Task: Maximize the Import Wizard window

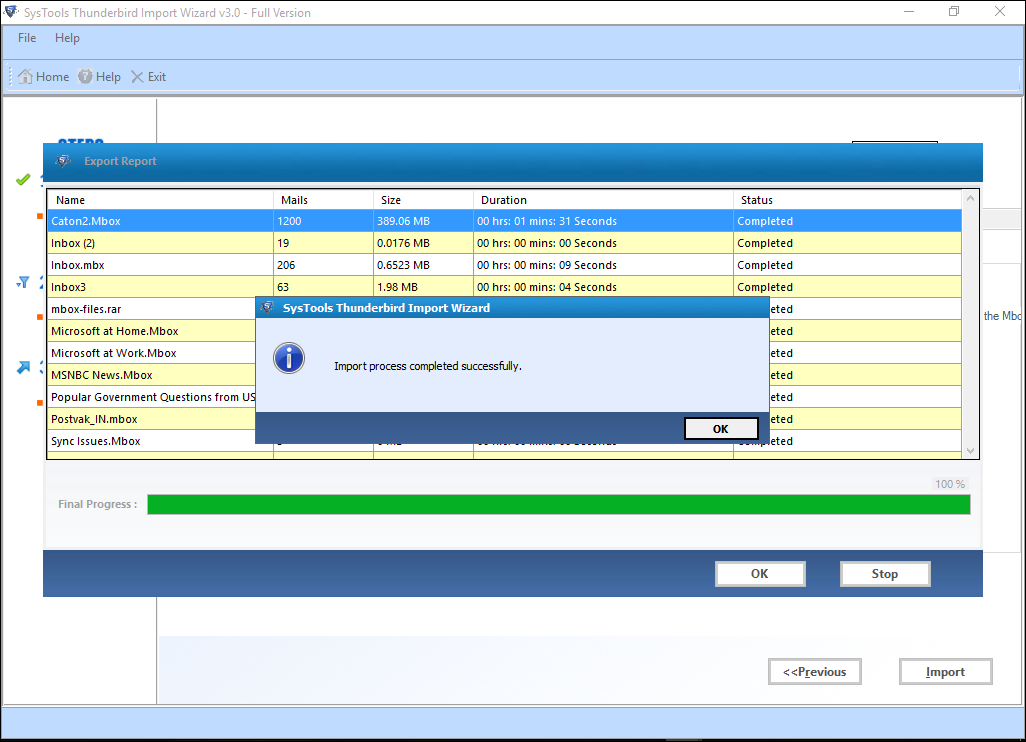Action: click(x=954, y=12)
